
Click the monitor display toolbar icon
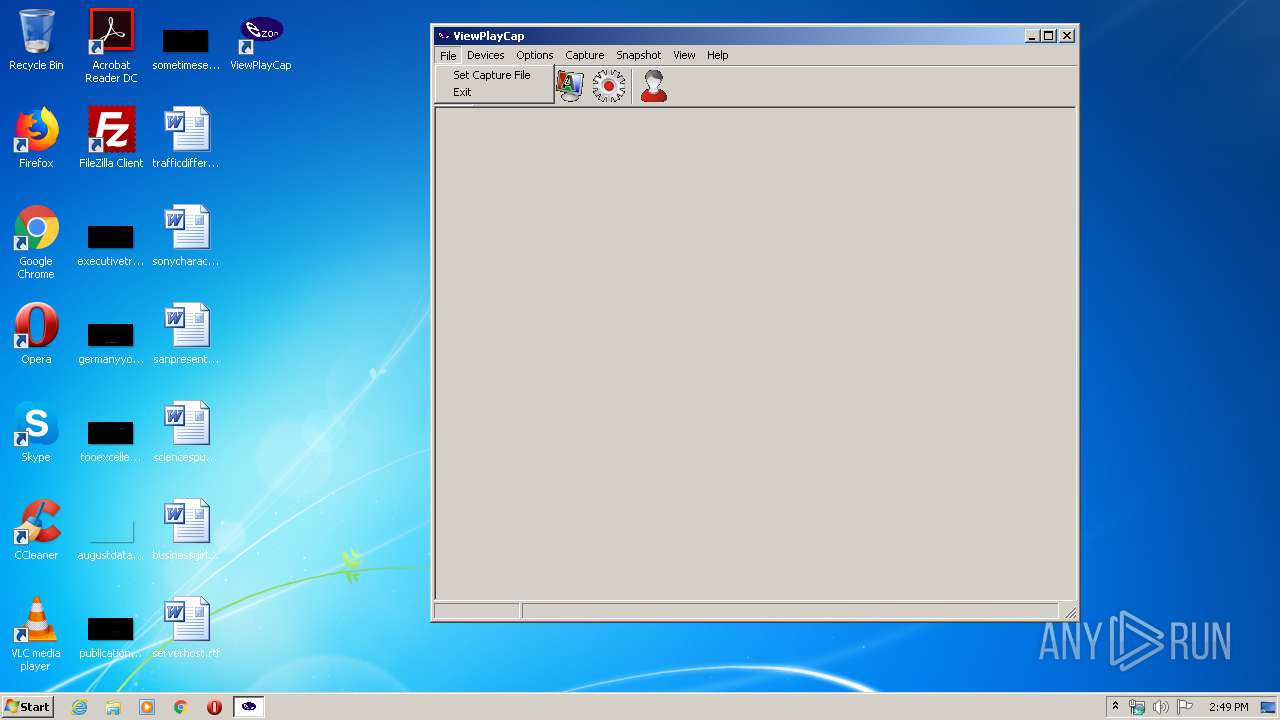point(569,86)
